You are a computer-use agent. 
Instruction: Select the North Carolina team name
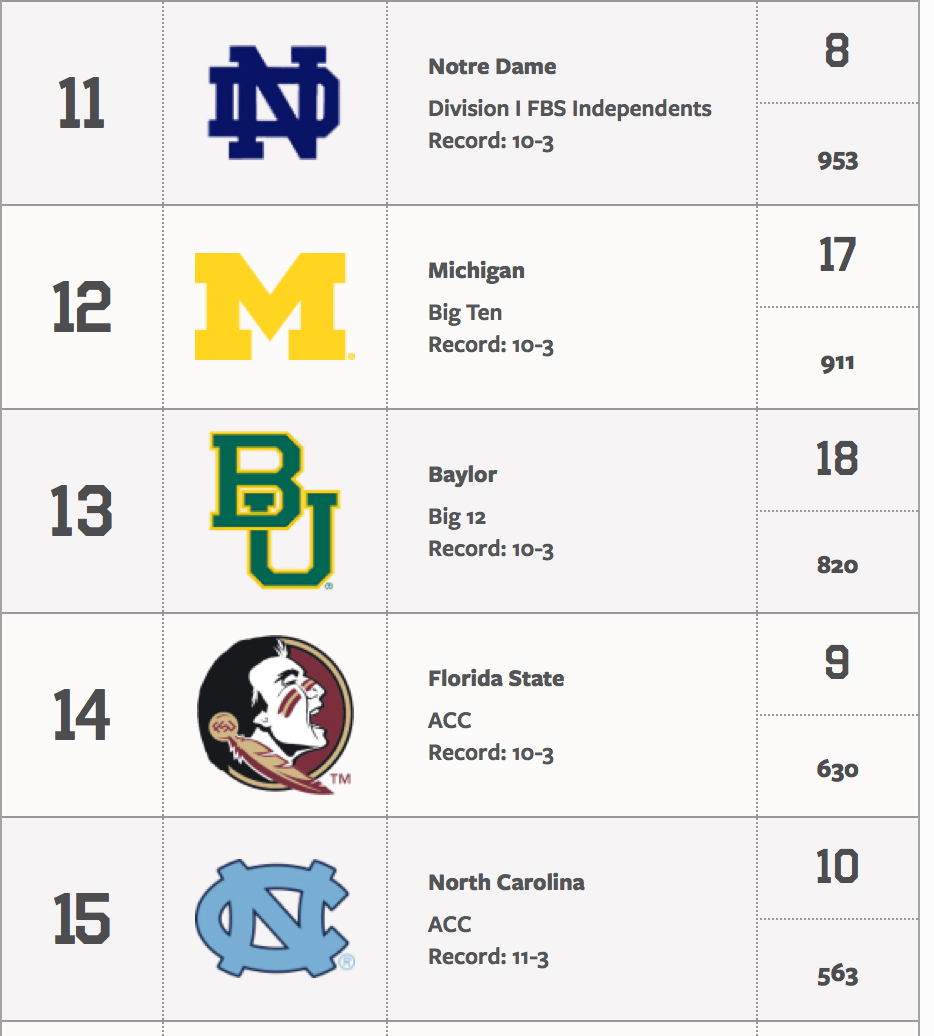point(506,883)
